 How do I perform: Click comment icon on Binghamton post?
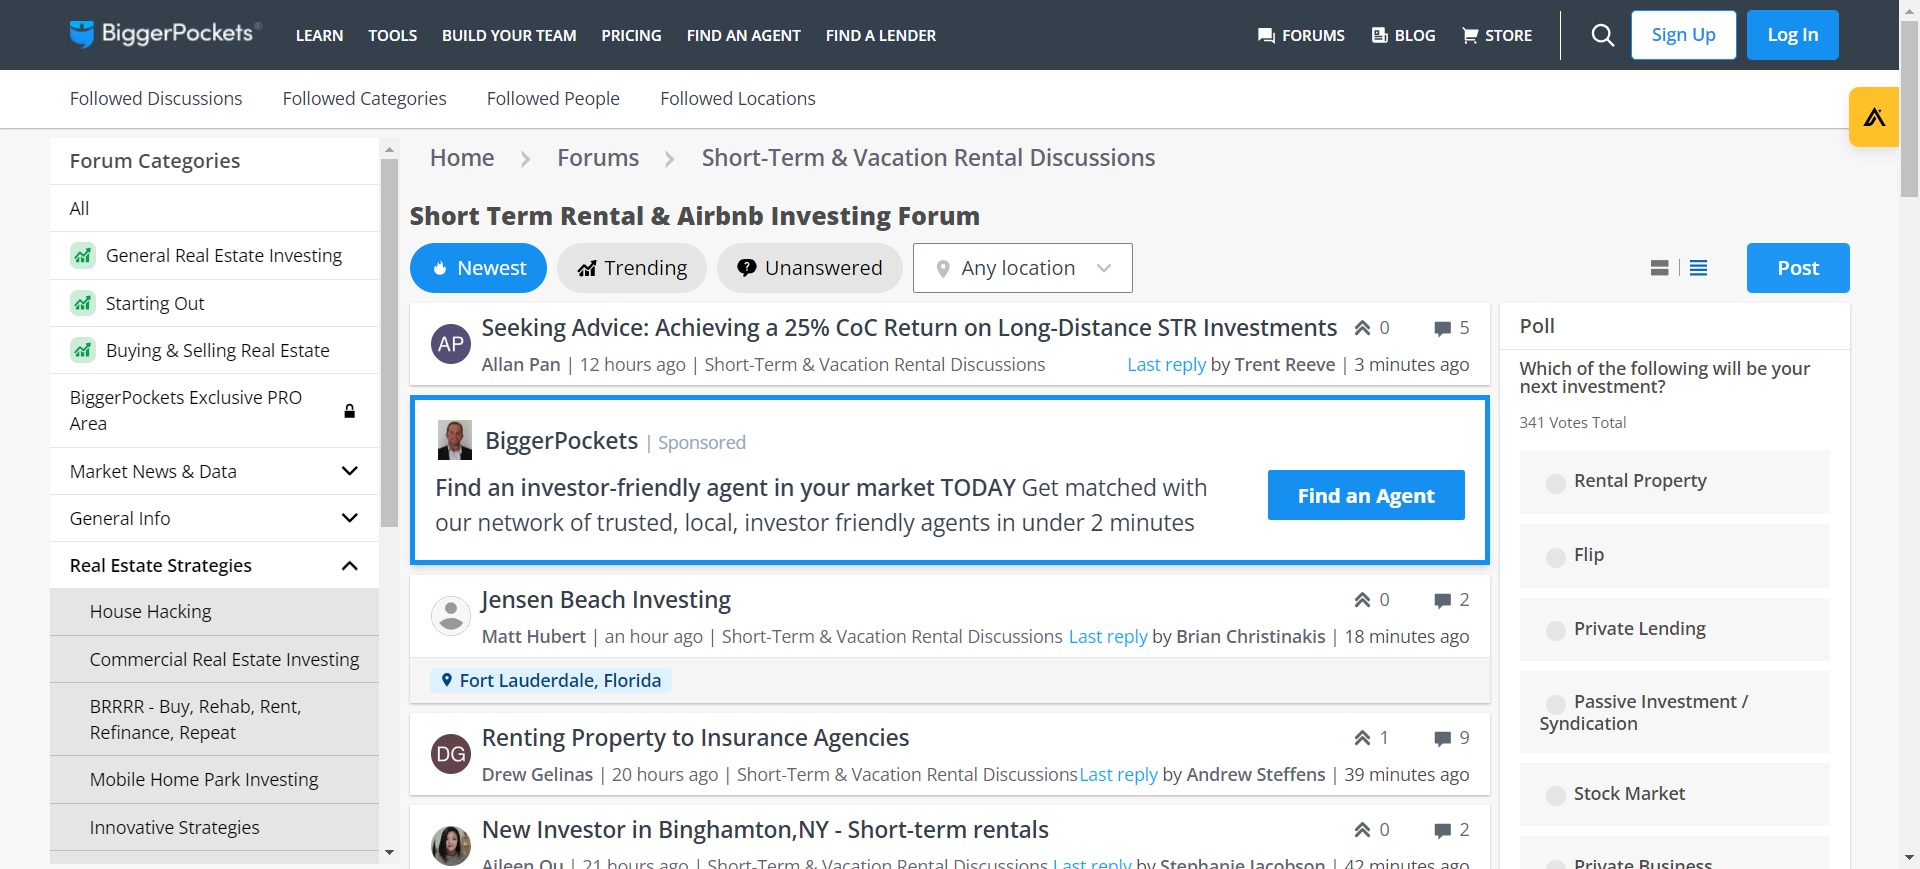click(x=1442, y=831)
